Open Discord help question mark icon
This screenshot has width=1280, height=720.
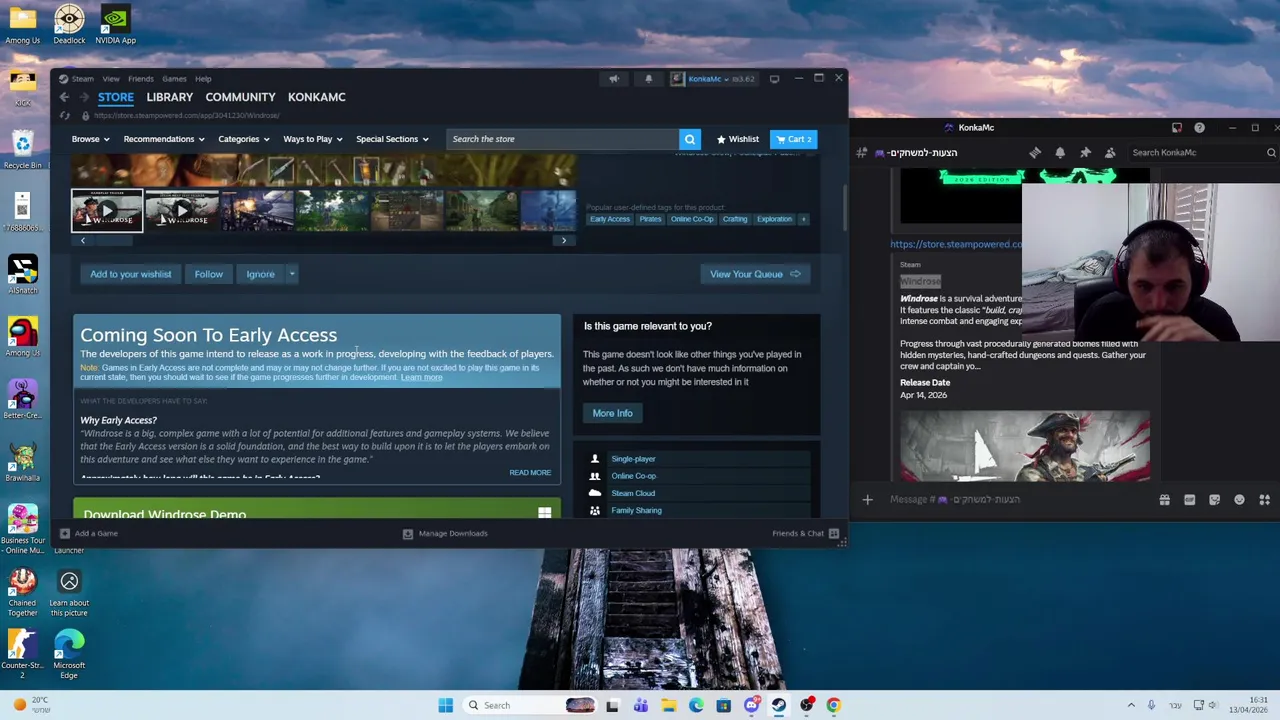click(x=1199, y=127)
